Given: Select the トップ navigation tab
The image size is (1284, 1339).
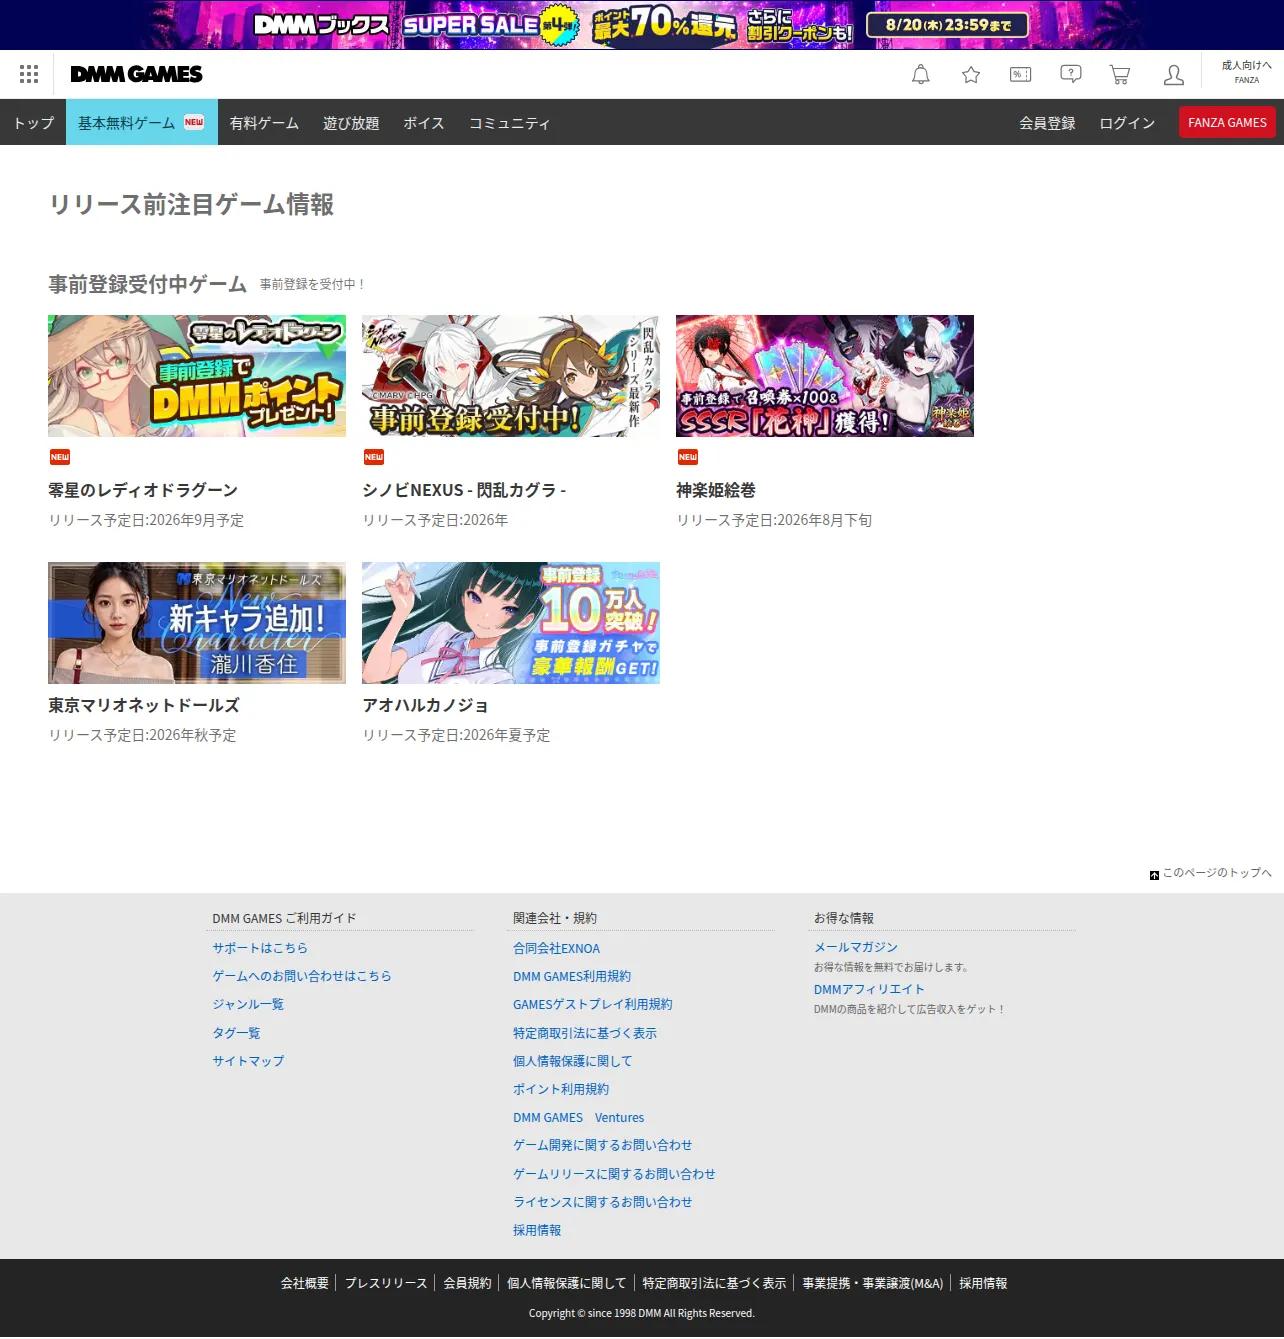Looking at the screenshot, I should pos(33,123).
